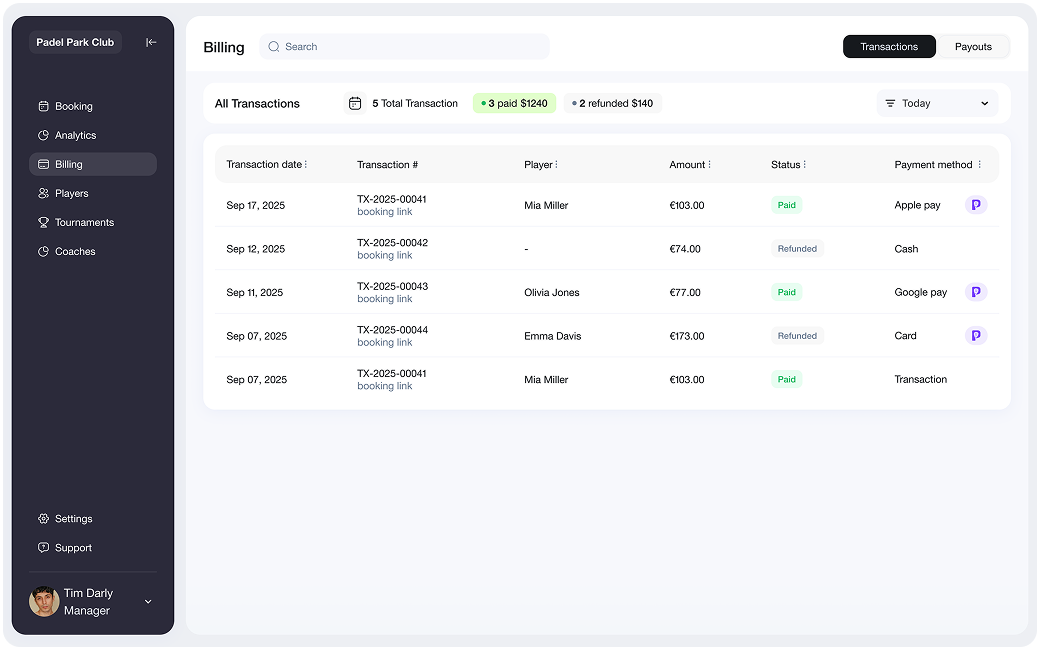
Task: Click Tim Darly's profile avatar
Action: [44, 601]
